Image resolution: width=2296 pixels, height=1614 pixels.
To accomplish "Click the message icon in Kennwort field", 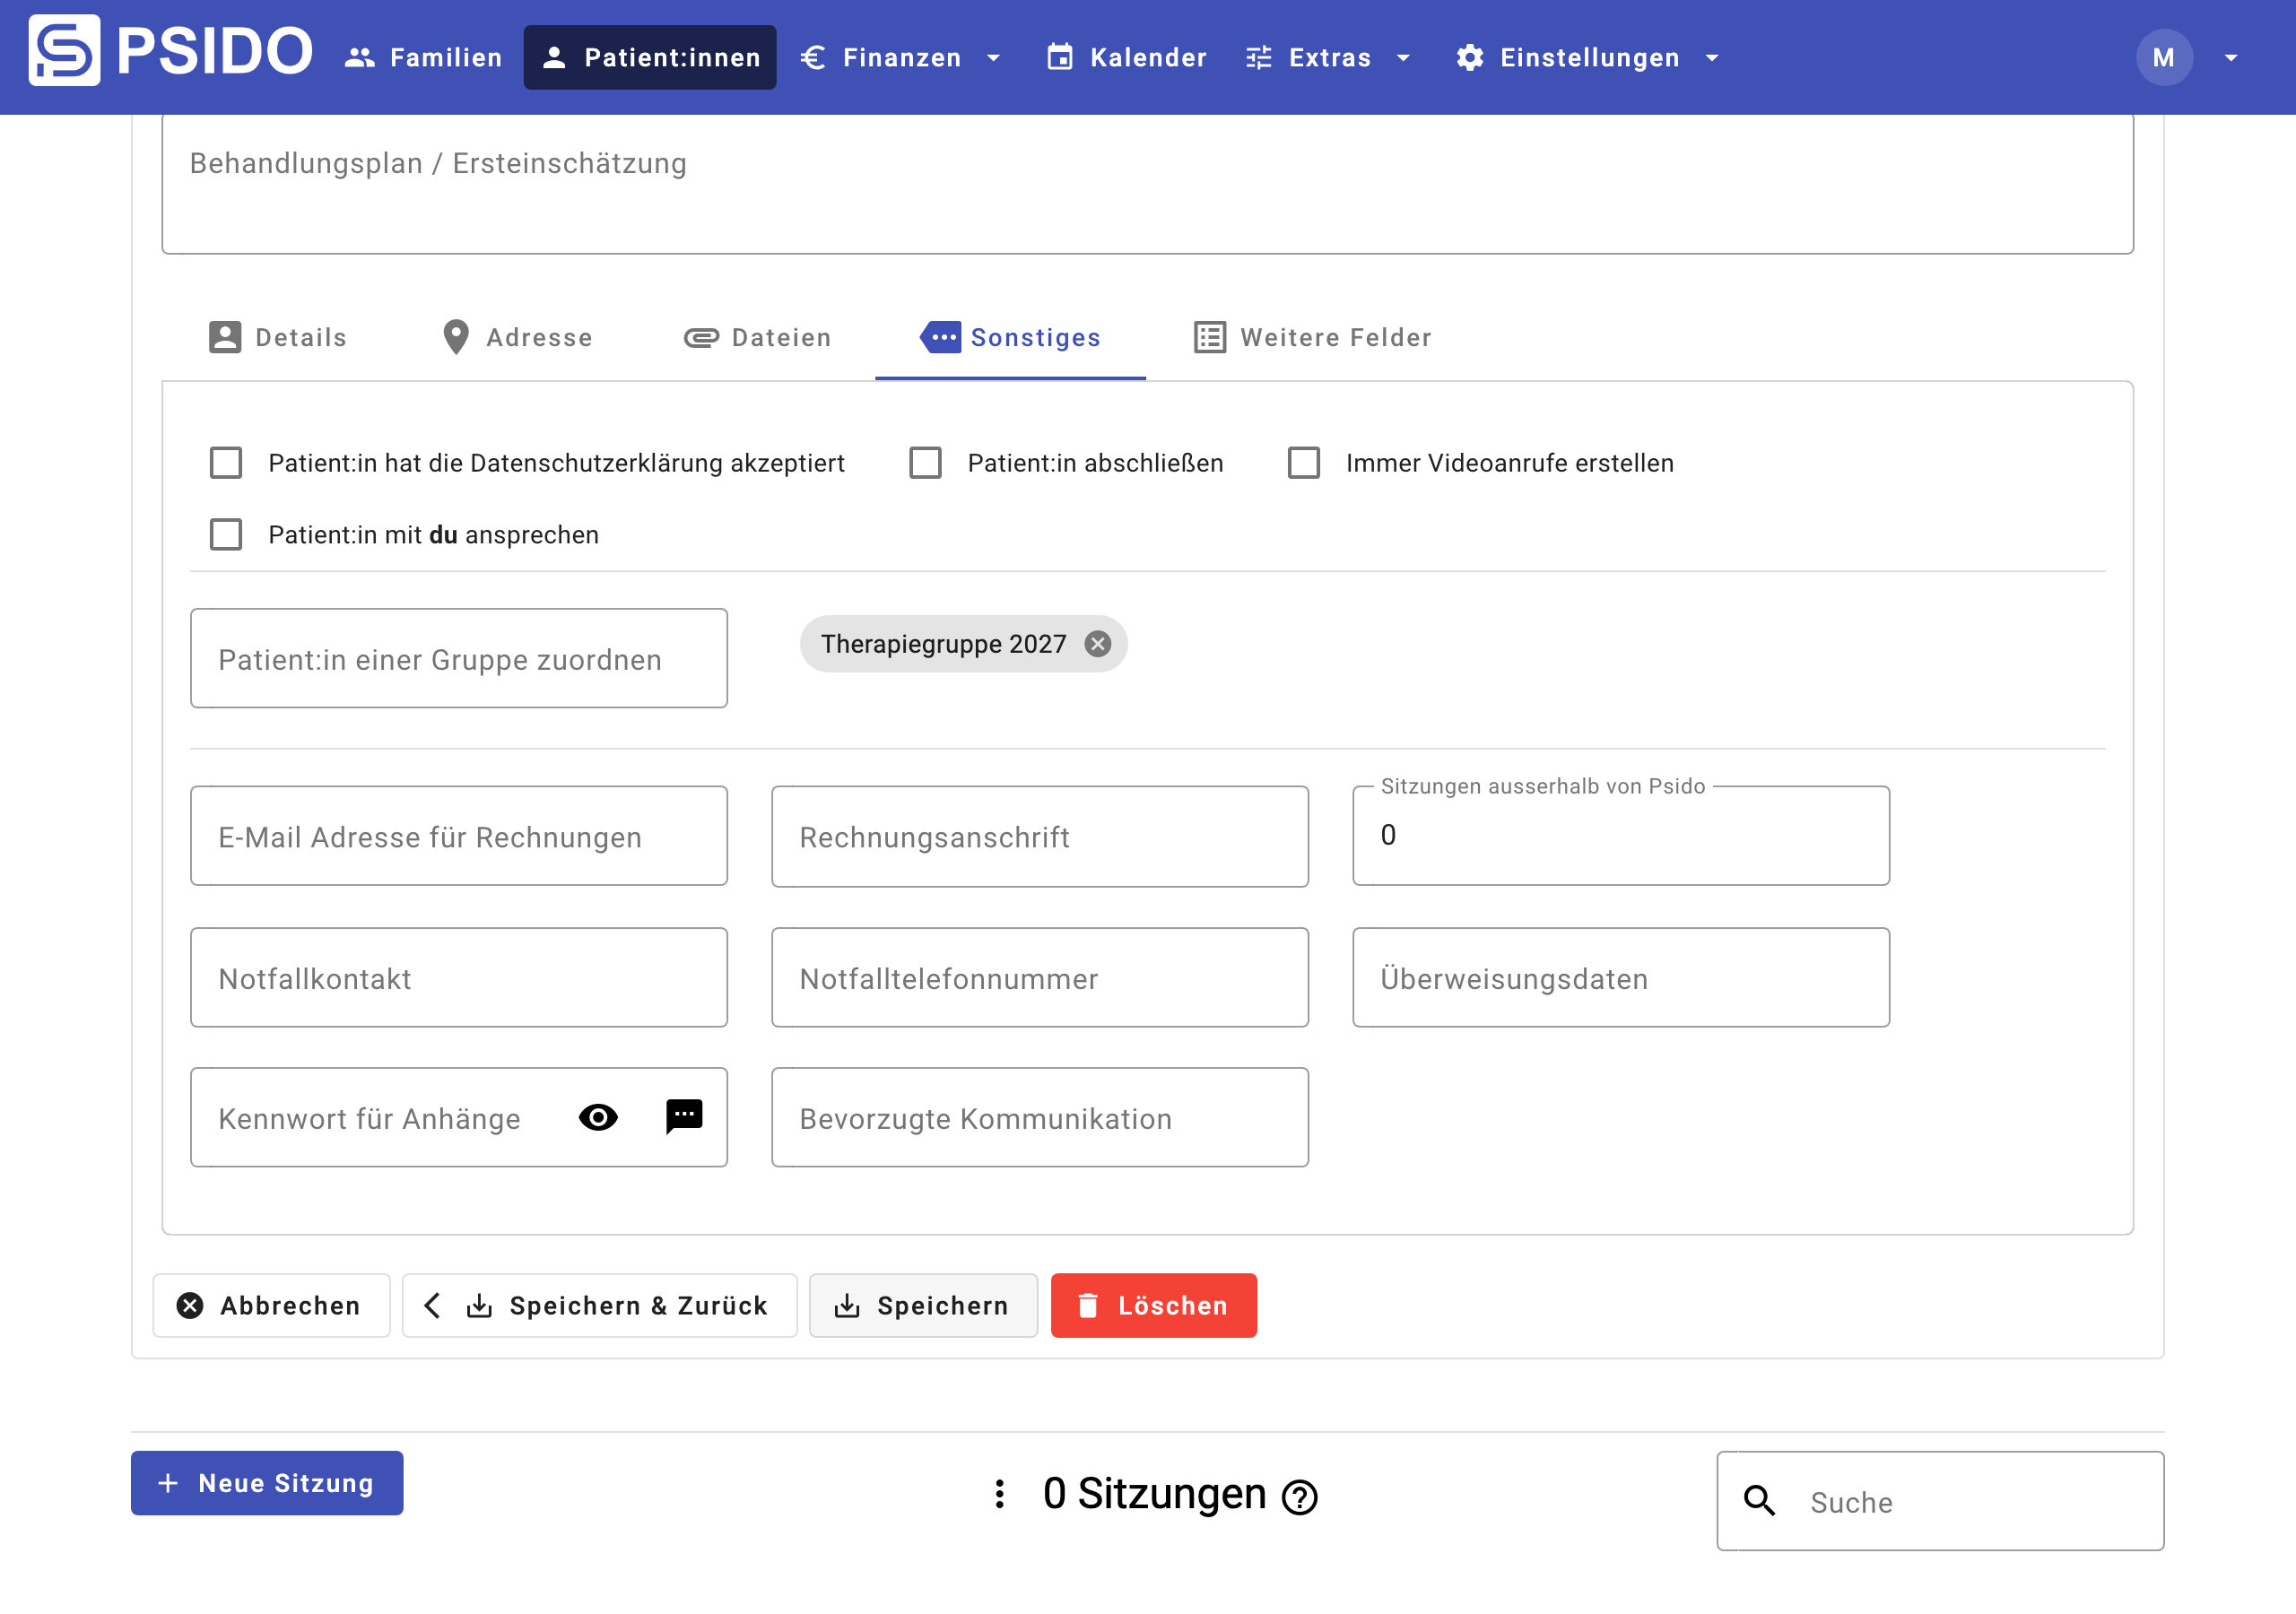I will click(x=684, y=1116).
